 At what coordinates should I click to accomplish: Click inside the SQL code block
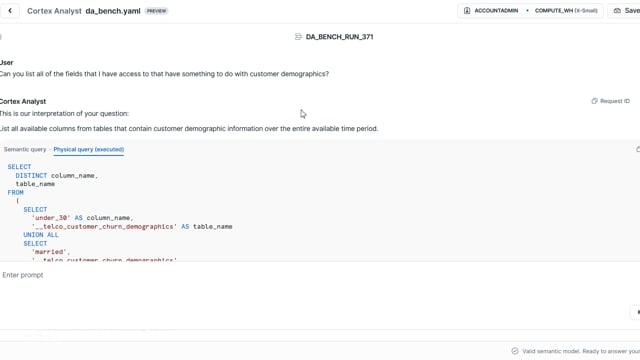pyautogui.click(x=320, y=210)
